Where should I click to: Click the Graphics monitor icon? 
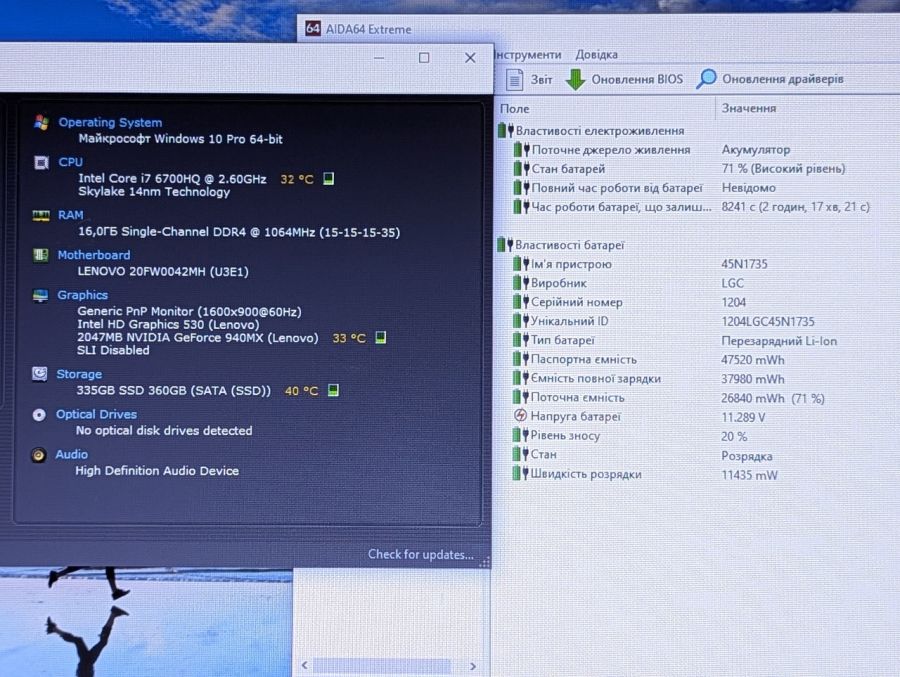[40, 295]
